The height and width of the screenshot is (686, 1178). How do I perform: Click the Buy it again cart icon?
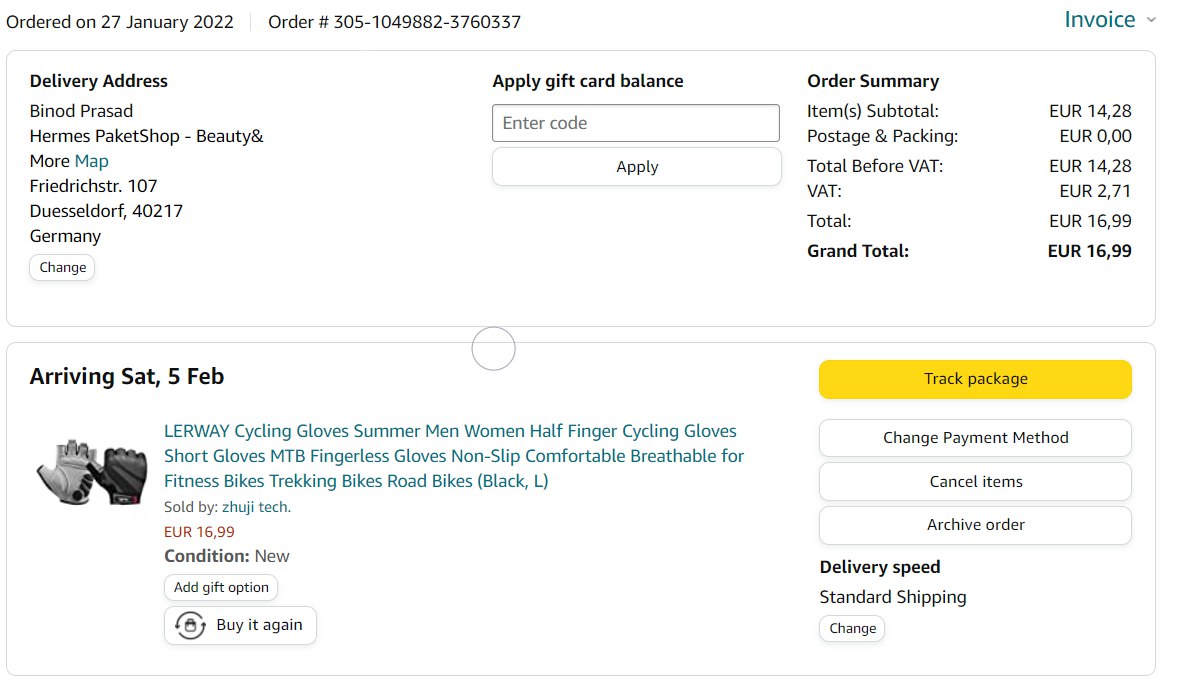[190, 625]
